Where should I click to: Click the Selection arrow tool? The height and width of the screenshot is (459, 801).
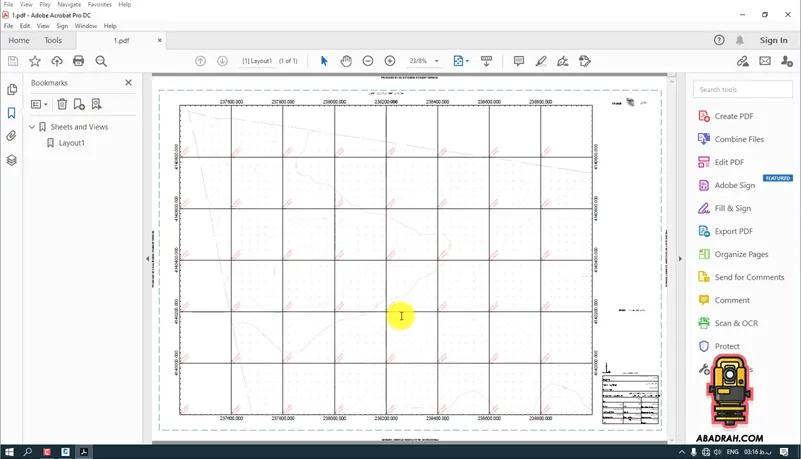pos(324,61)
